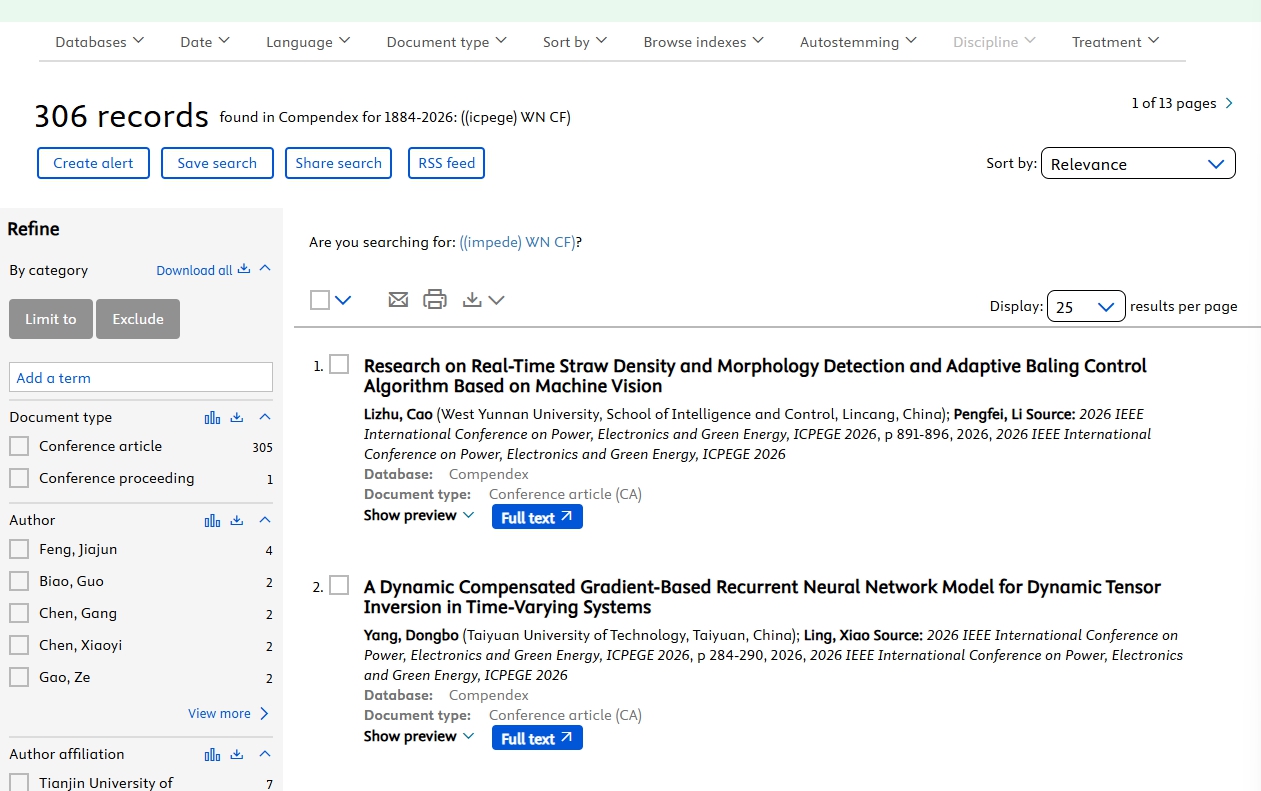Toggle Conference proceeding checkbox
1261x791 pixels.
[19, 478]
